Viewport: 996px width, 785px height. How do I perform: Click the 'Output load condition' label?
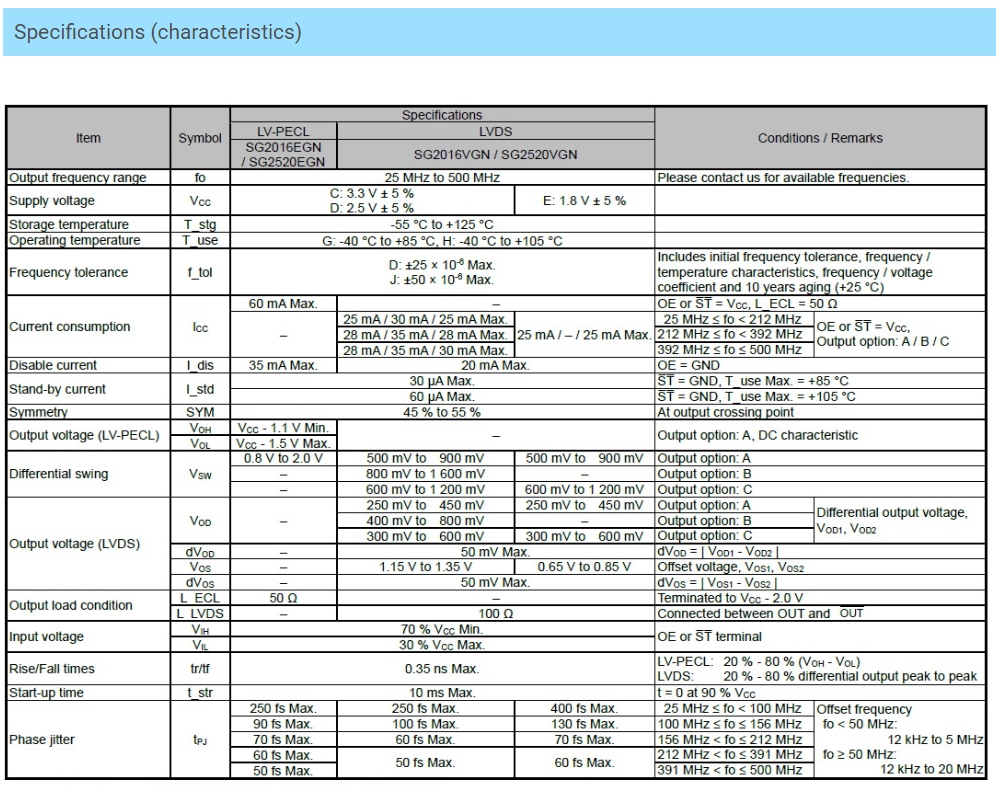pos(71,606)
